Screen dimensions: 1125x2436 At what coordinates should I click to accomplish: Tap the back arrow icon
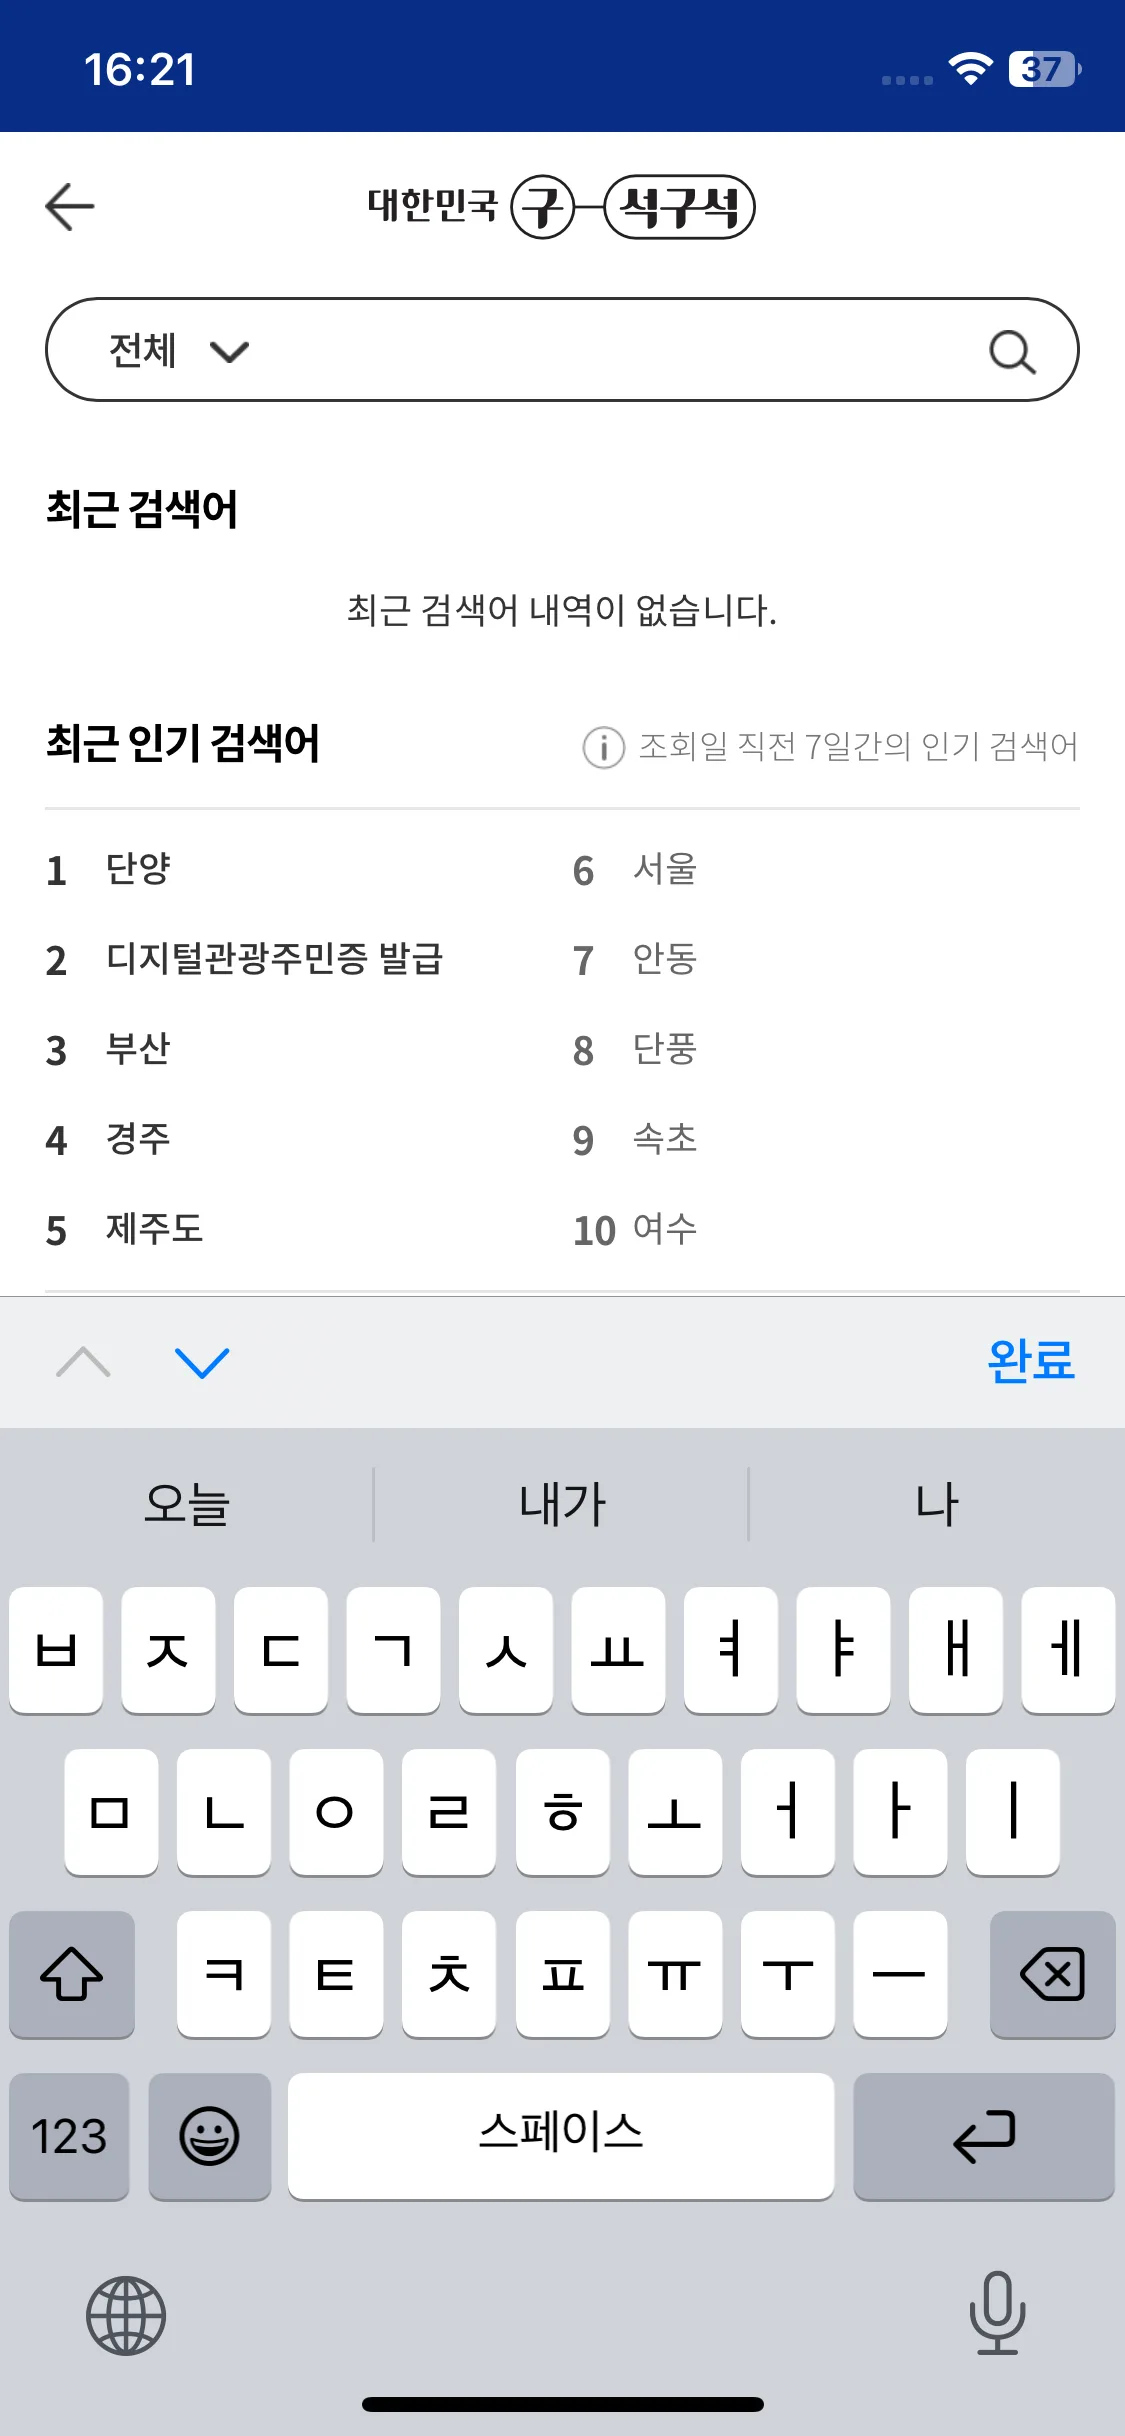(x=70, y=207)
